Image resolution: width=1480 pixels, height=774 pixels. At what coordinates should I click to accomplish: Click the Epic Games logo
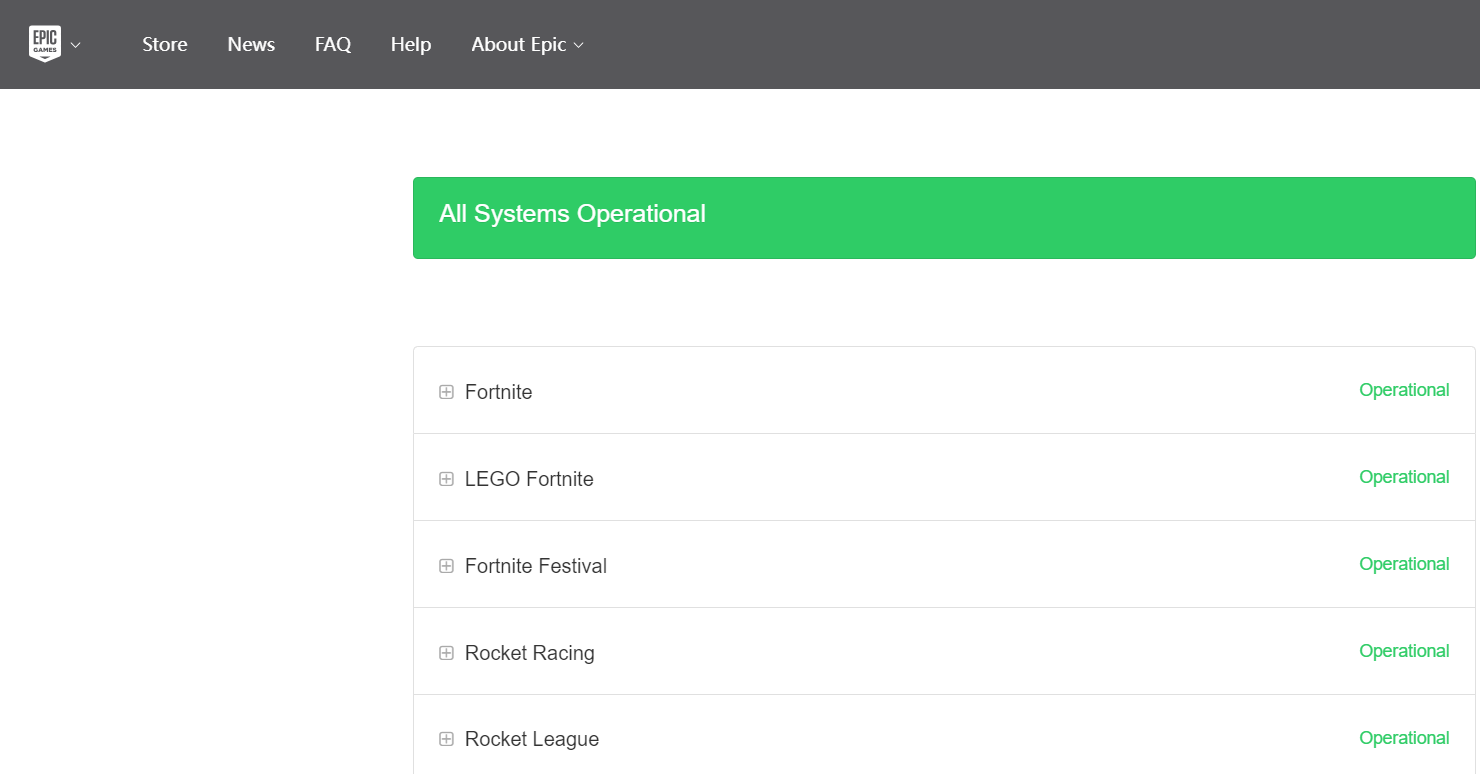[x=45, y=44]
